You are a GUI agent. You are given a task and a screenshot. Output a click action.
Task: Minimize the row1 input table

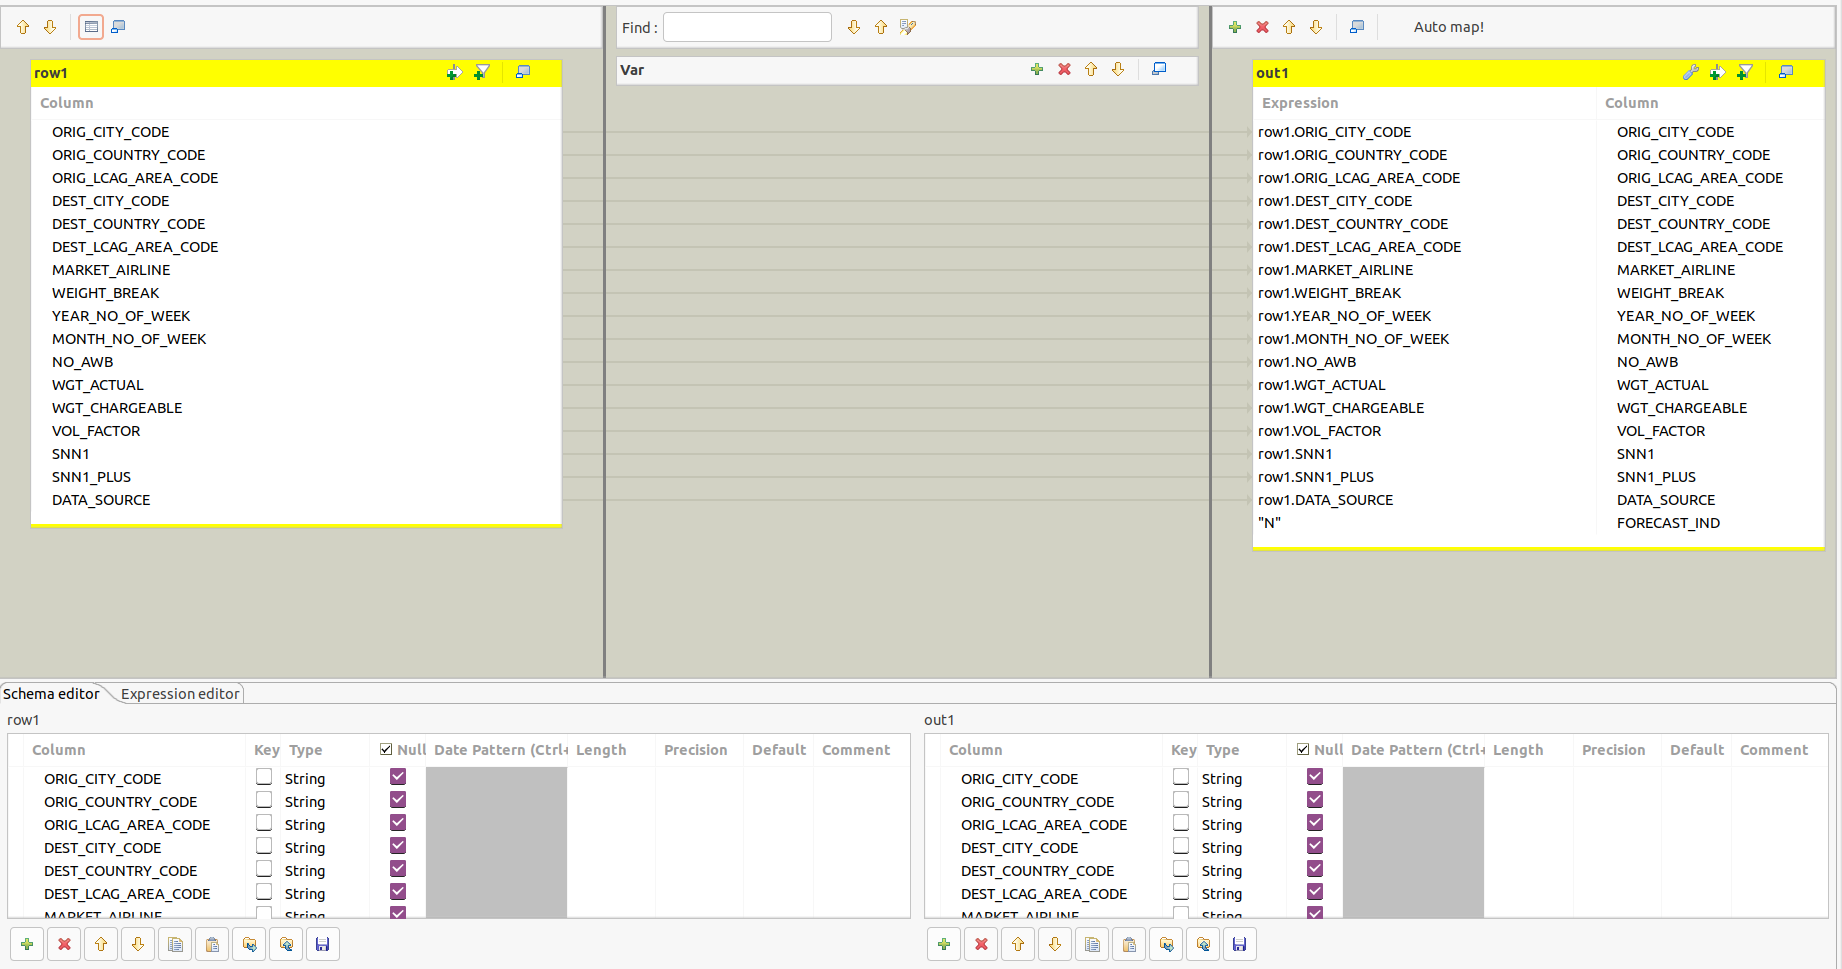523,72
